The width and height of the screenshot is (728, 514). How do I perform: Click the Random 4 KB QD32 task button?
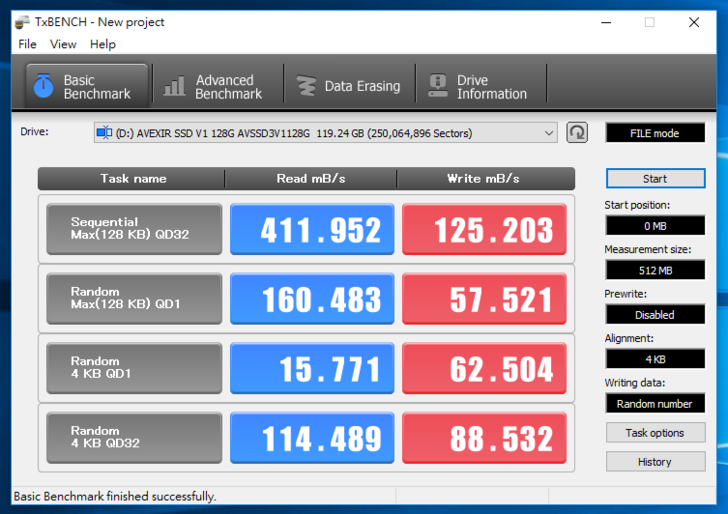pos(134,438)
